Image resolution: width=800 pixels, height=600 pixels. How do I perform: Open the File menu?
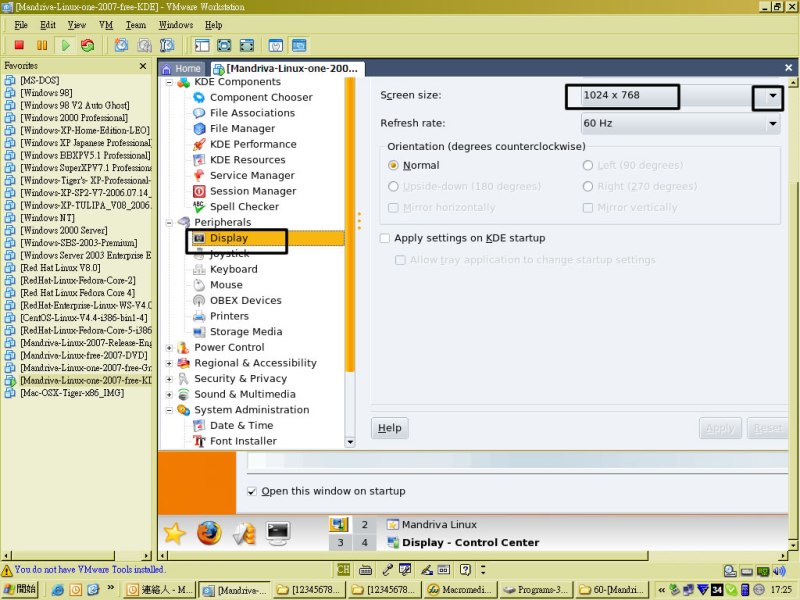coord(21,25)
